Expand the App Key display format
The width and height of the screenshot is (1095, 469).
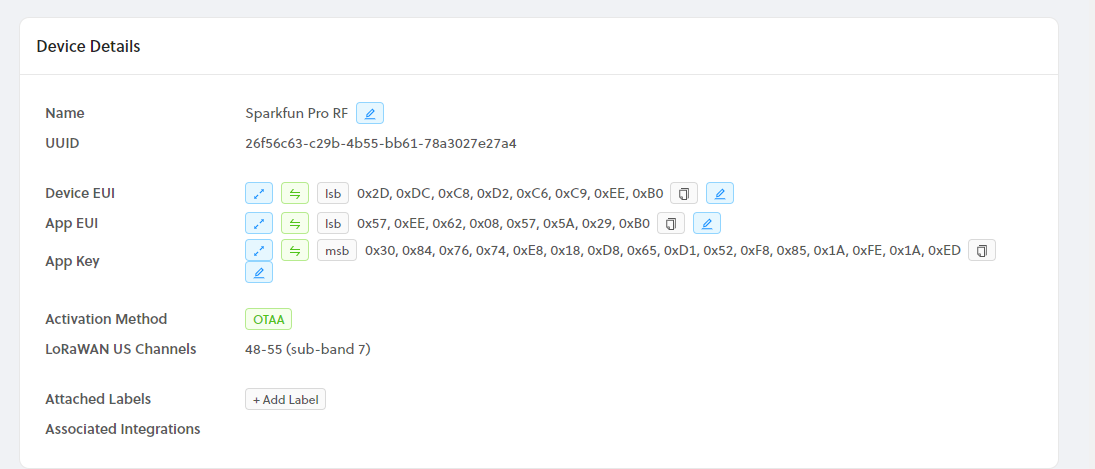coord(259,251)
